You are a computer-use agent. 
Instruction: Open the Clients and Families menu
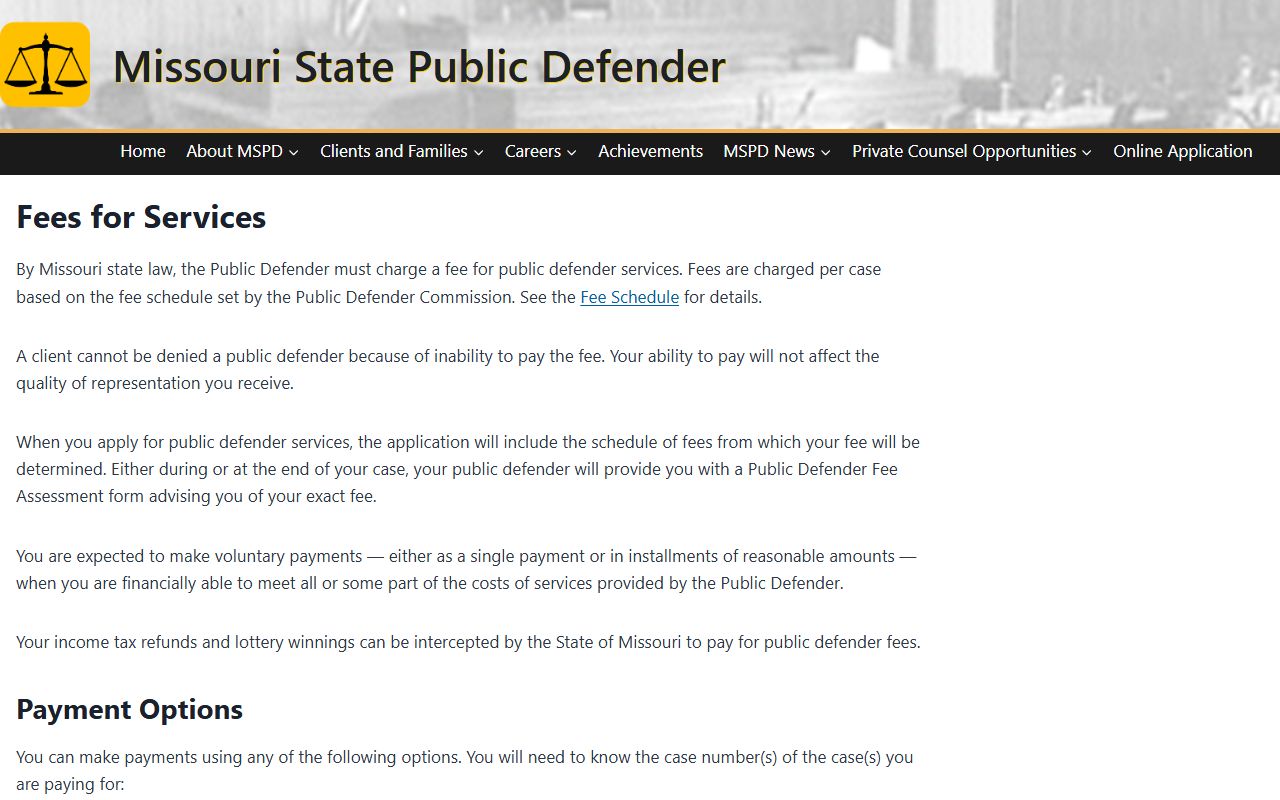pyautogui.click(x=394, y=151)
